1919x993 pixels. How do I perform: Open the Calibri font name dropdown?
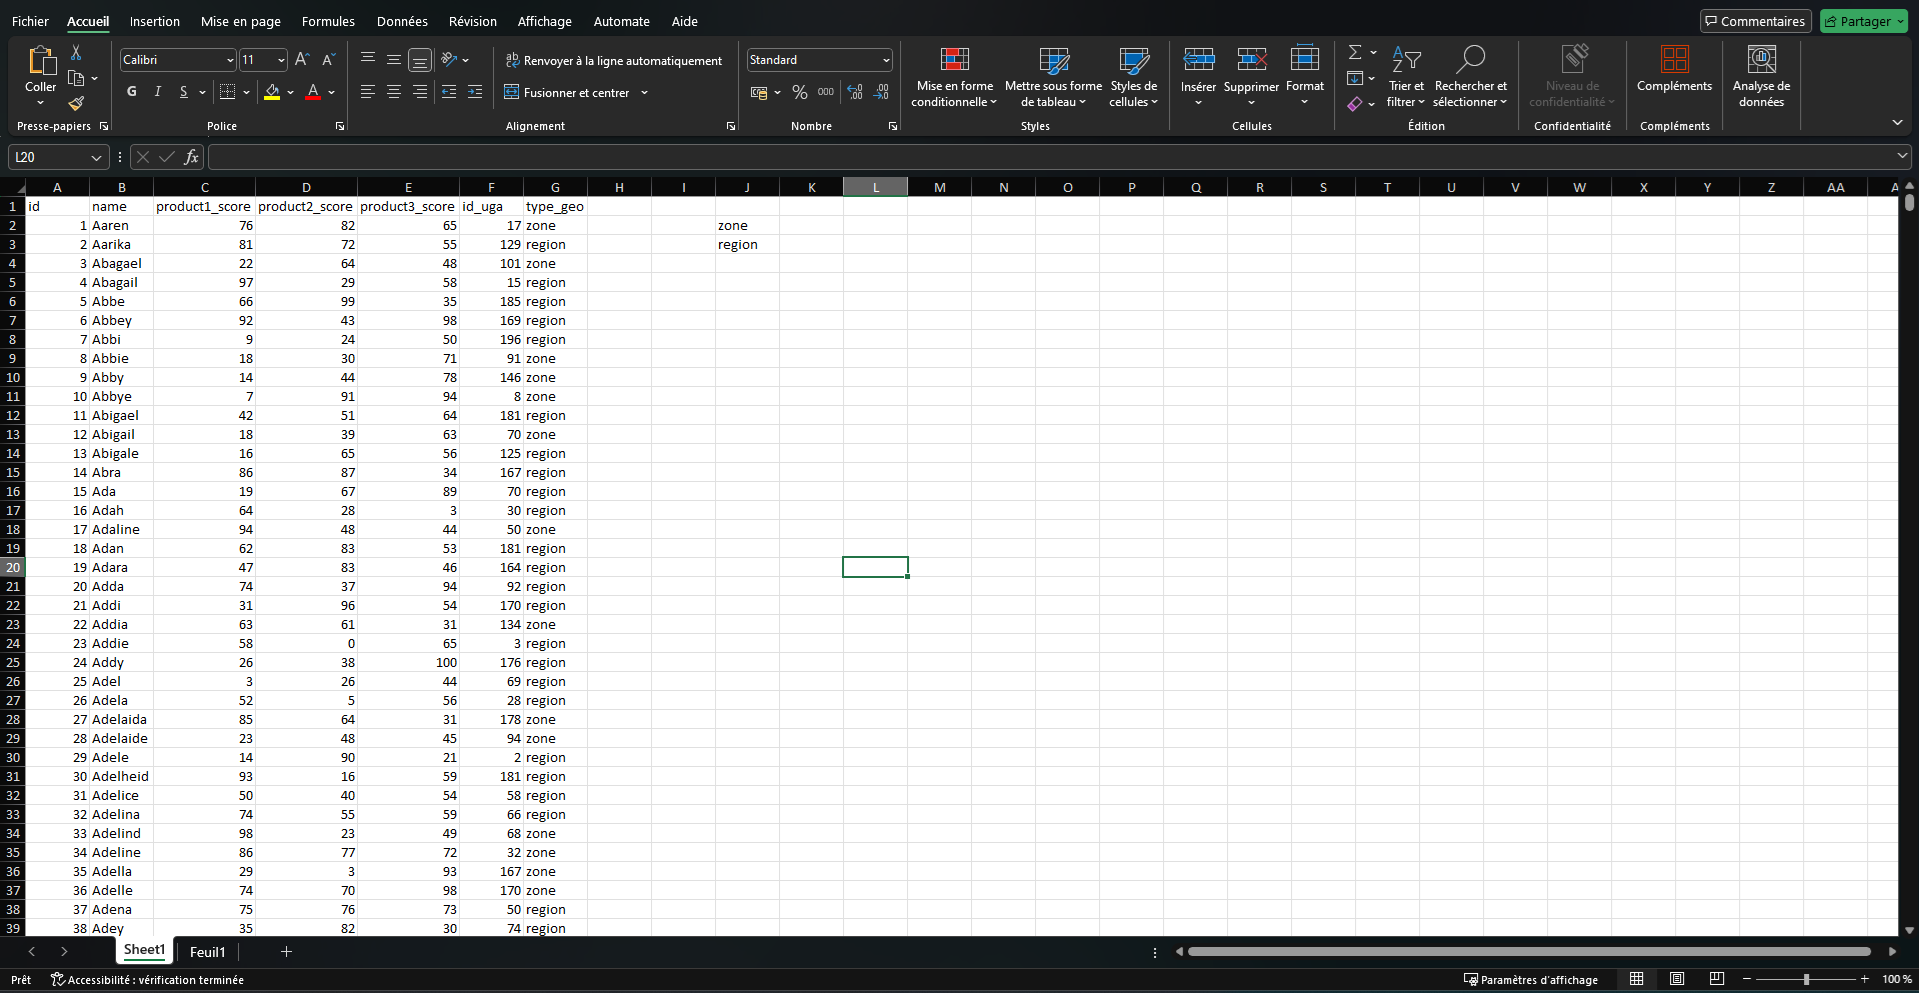pos(230,60)
